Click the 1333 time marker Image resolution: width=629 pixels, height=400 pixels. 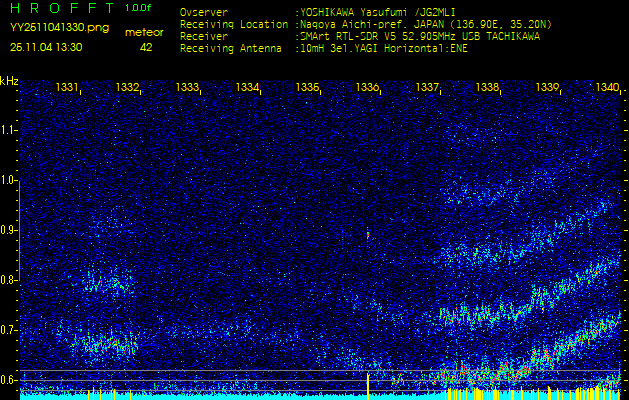pyautogui.click(x=187, y=87)
